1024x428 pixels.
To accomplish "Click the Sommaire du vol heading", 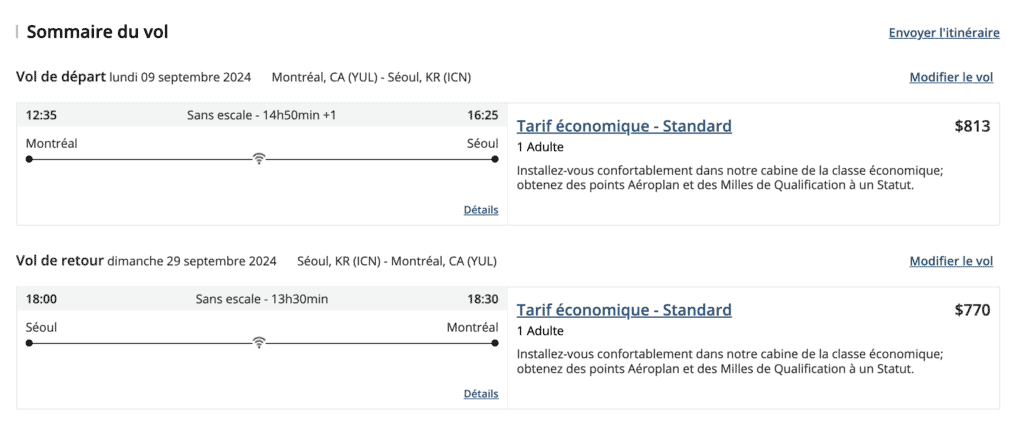I will [x=97, y=32].
